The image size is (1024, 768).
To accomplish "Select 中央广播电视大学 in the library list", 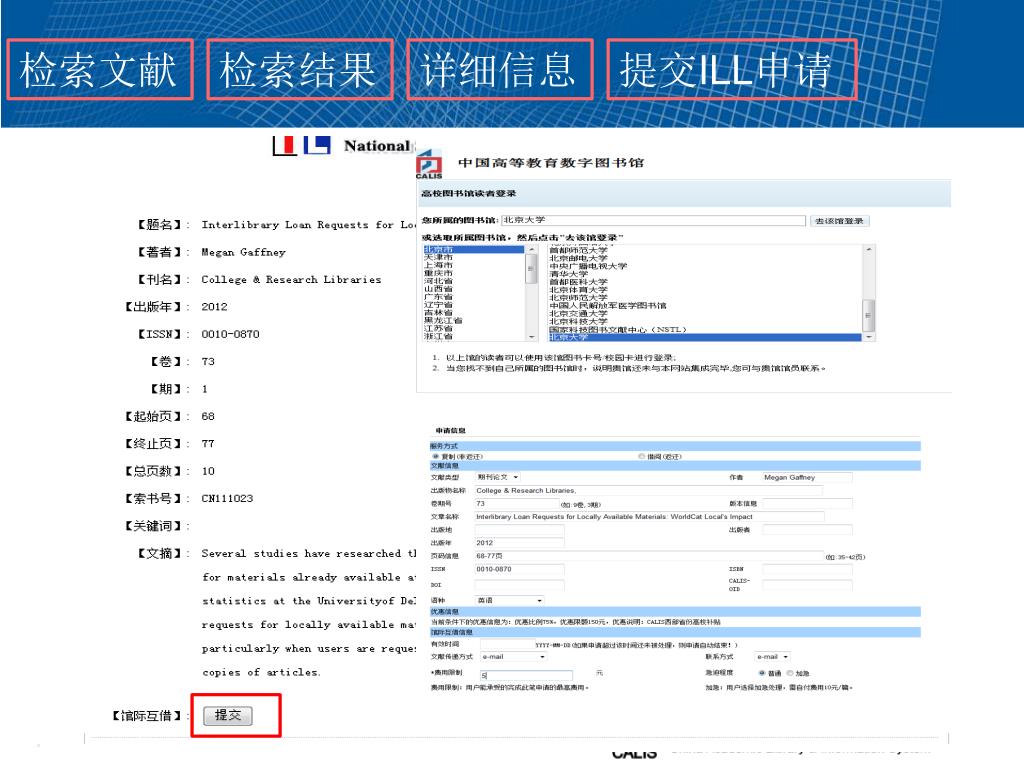I will point(588,266).
